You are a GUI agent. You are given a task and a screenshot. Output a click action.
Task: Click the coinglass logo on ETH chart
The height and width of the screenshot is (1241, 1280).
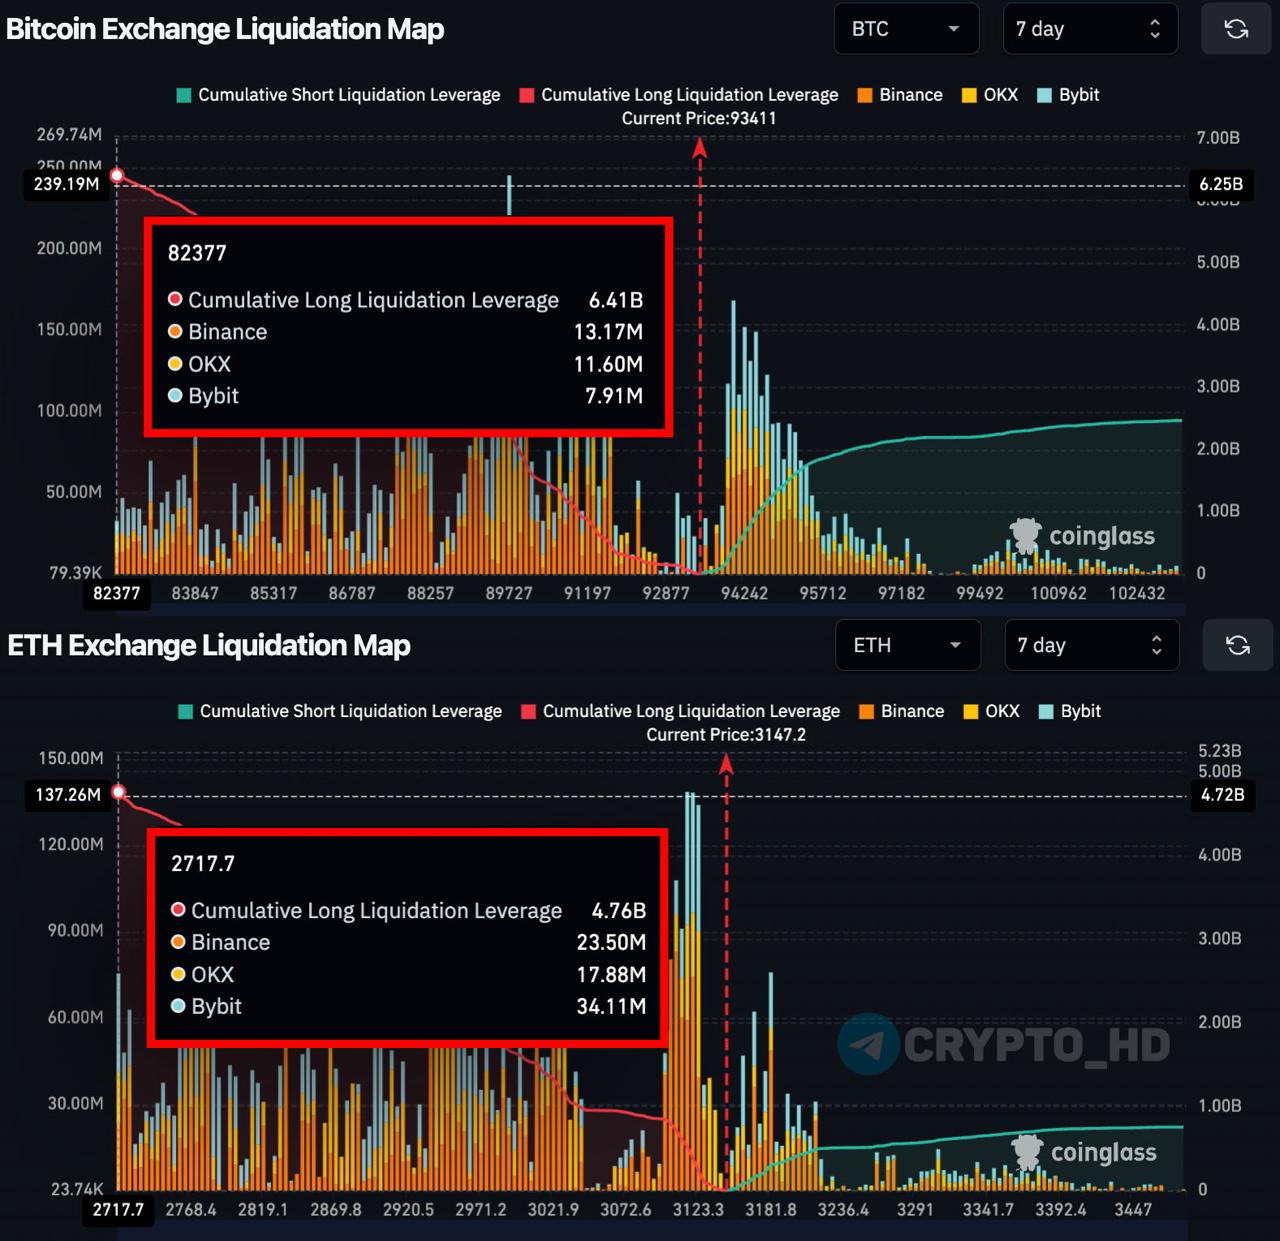[1084, 1152]
